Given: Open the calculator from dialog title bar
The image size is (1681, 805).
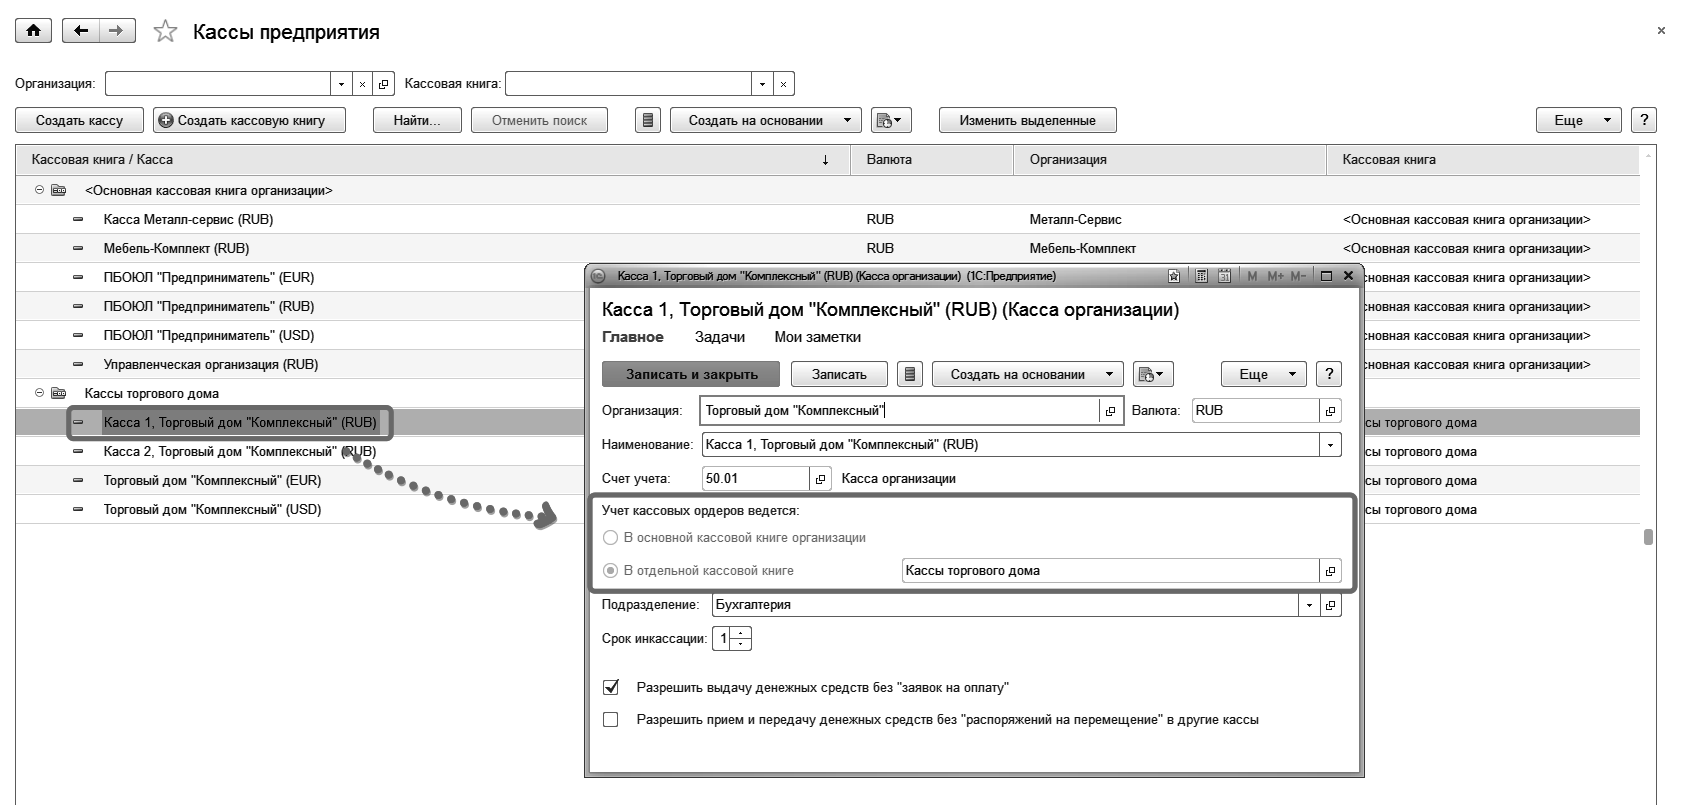Looking at the screenshot, I should 1202,276.
